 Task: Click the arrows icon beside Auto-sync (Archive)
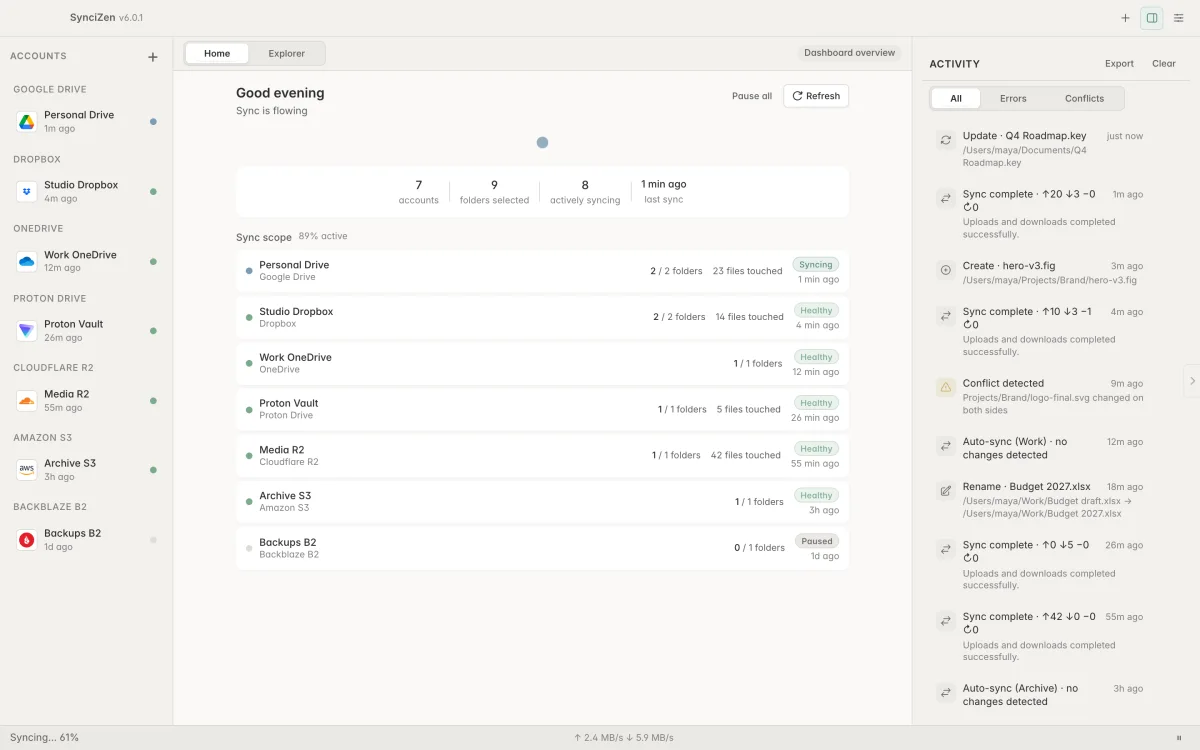[x=945, y=692]
